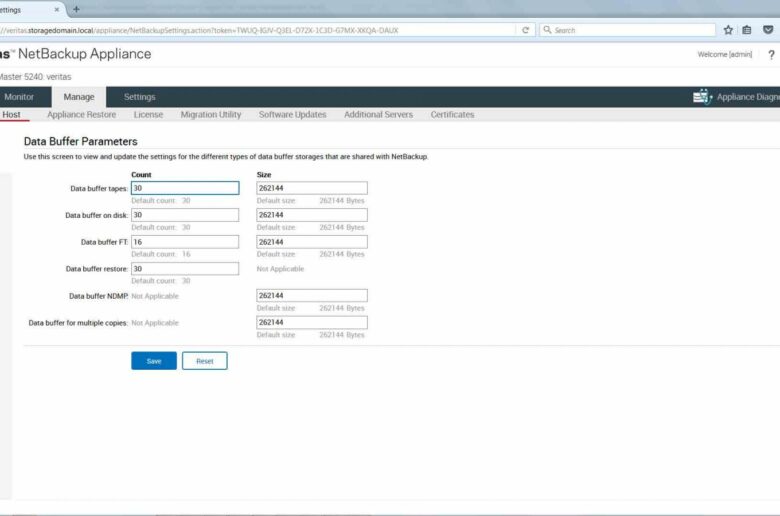
Task: Open the Settings main tab
Action: click(x=139, y=97)
